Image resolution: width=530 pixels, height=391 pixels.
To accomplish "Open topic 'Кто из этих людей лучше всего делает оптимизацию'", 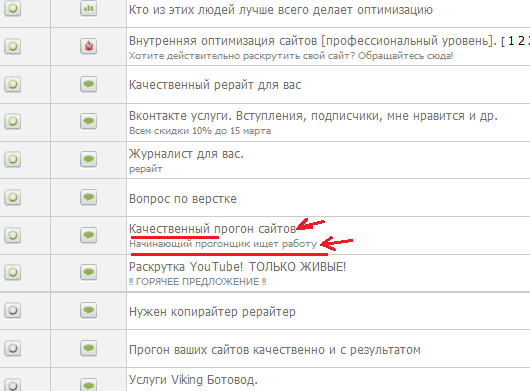I will coord(281,9).
